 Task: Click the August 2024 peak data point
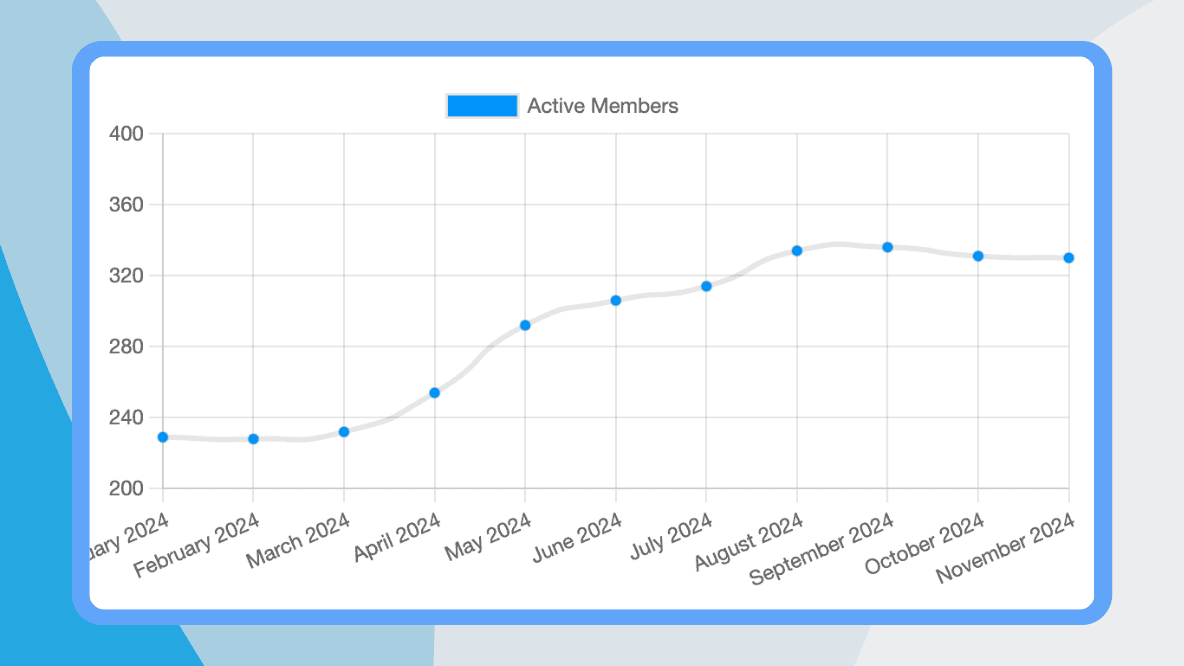tap(796, 250)
